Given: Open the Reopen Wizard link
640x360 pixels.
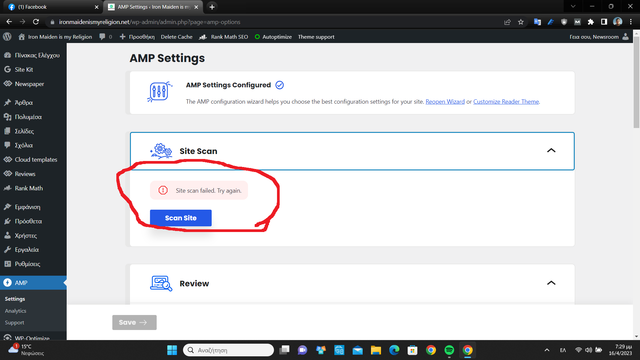Looking at the screenshot, I should click(x=445, y=102).
